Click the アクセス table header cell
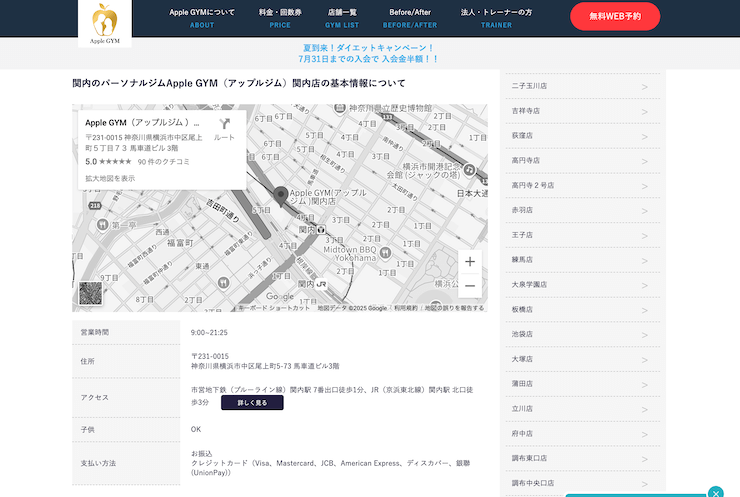 point(126,397)
